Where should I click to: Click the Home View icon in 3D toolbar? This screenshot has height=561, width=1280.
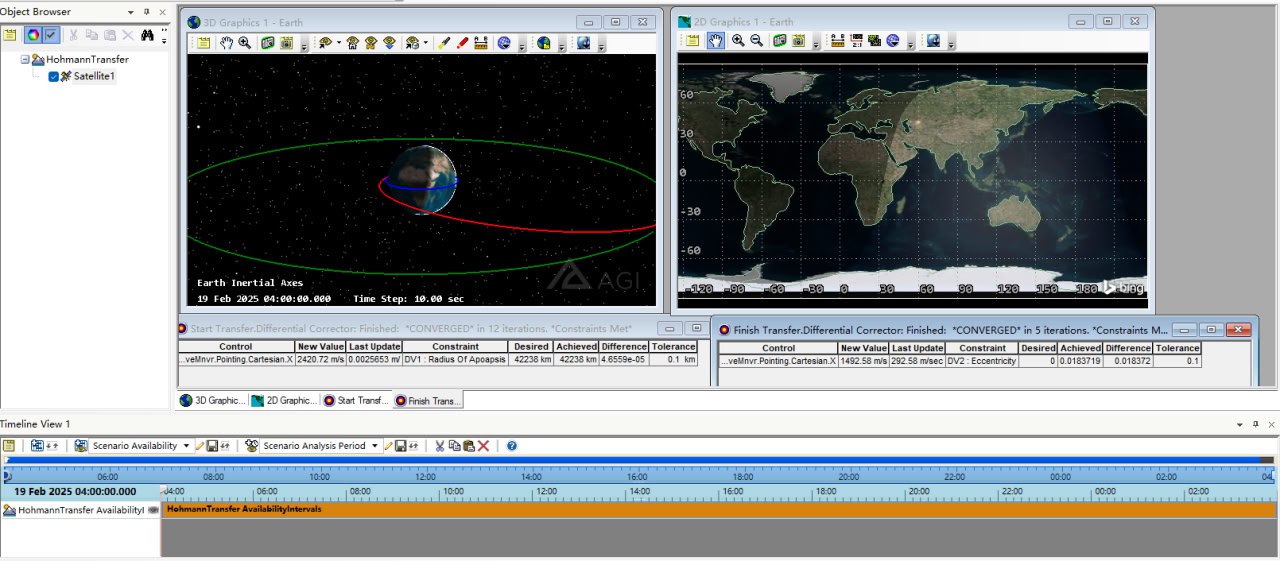pyautogui.click(x=353, y=43)
